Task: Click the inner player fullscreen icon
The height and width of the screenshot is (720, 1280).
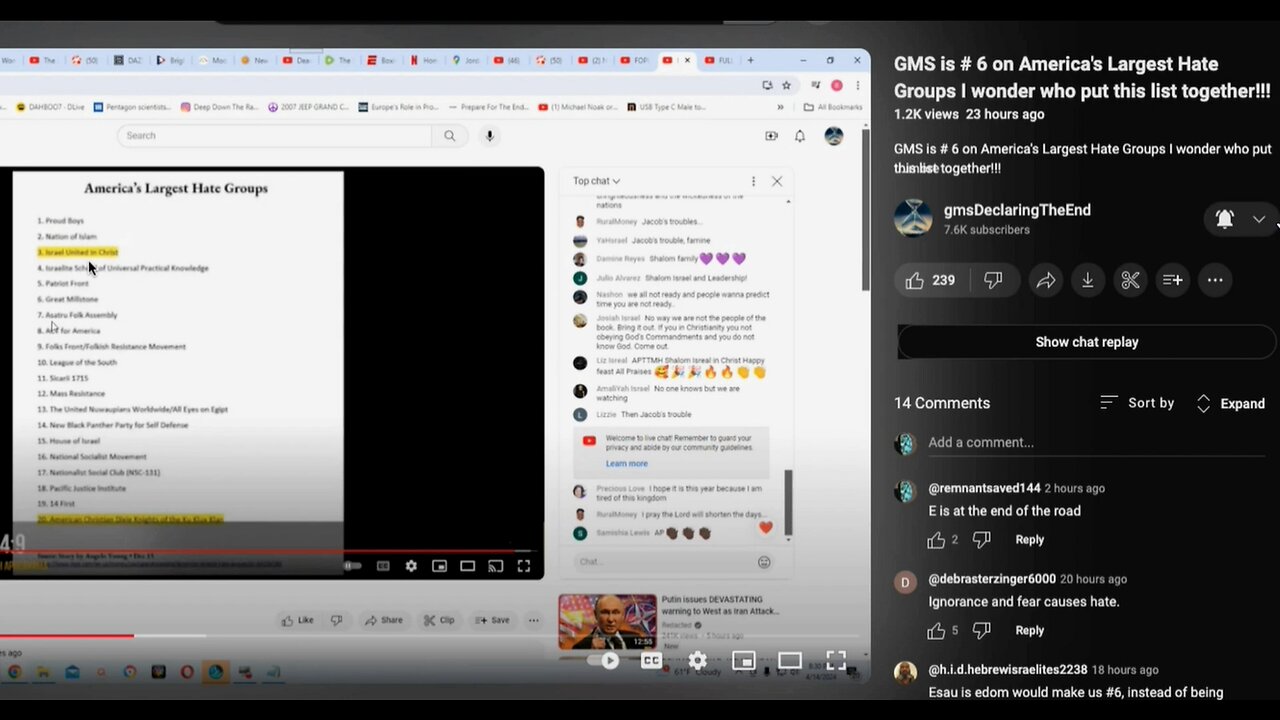Action: coord(523,566)
